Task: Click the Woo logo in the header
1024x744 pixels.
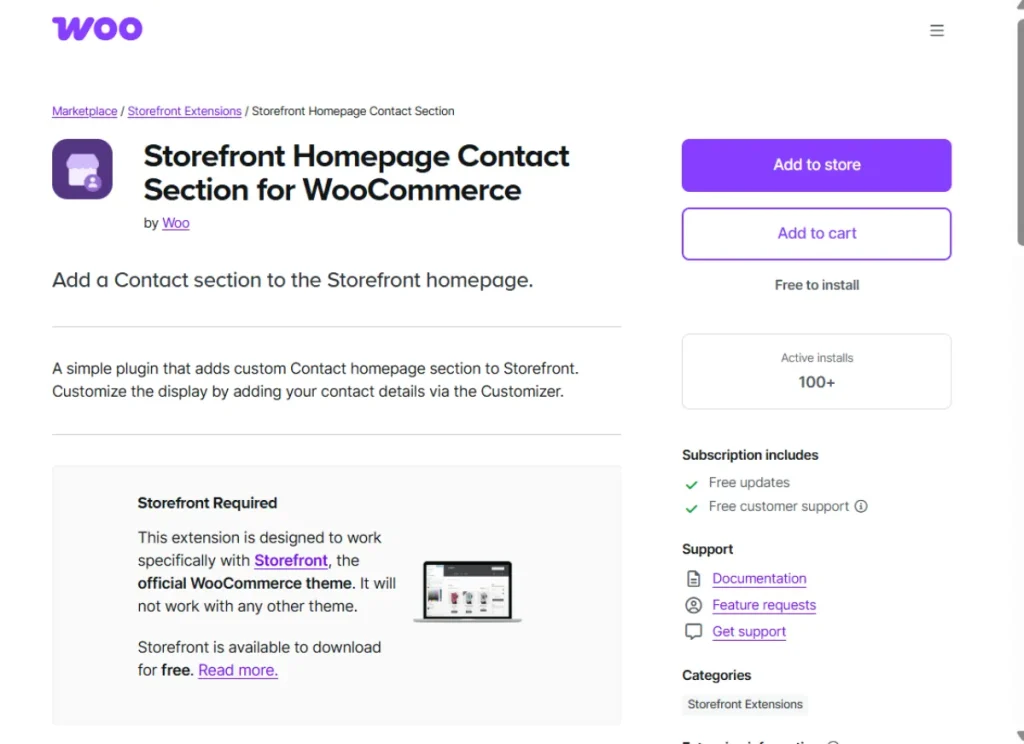Action: coord(96,28)
